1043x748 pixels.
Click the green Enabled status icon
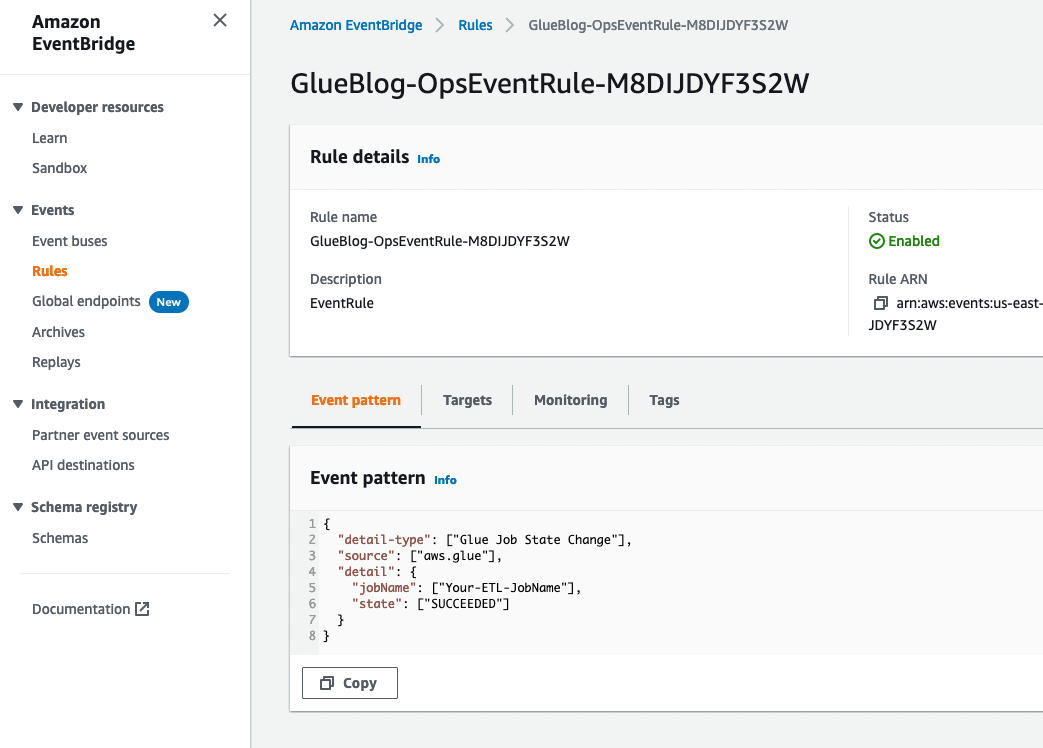pos(876,241)
